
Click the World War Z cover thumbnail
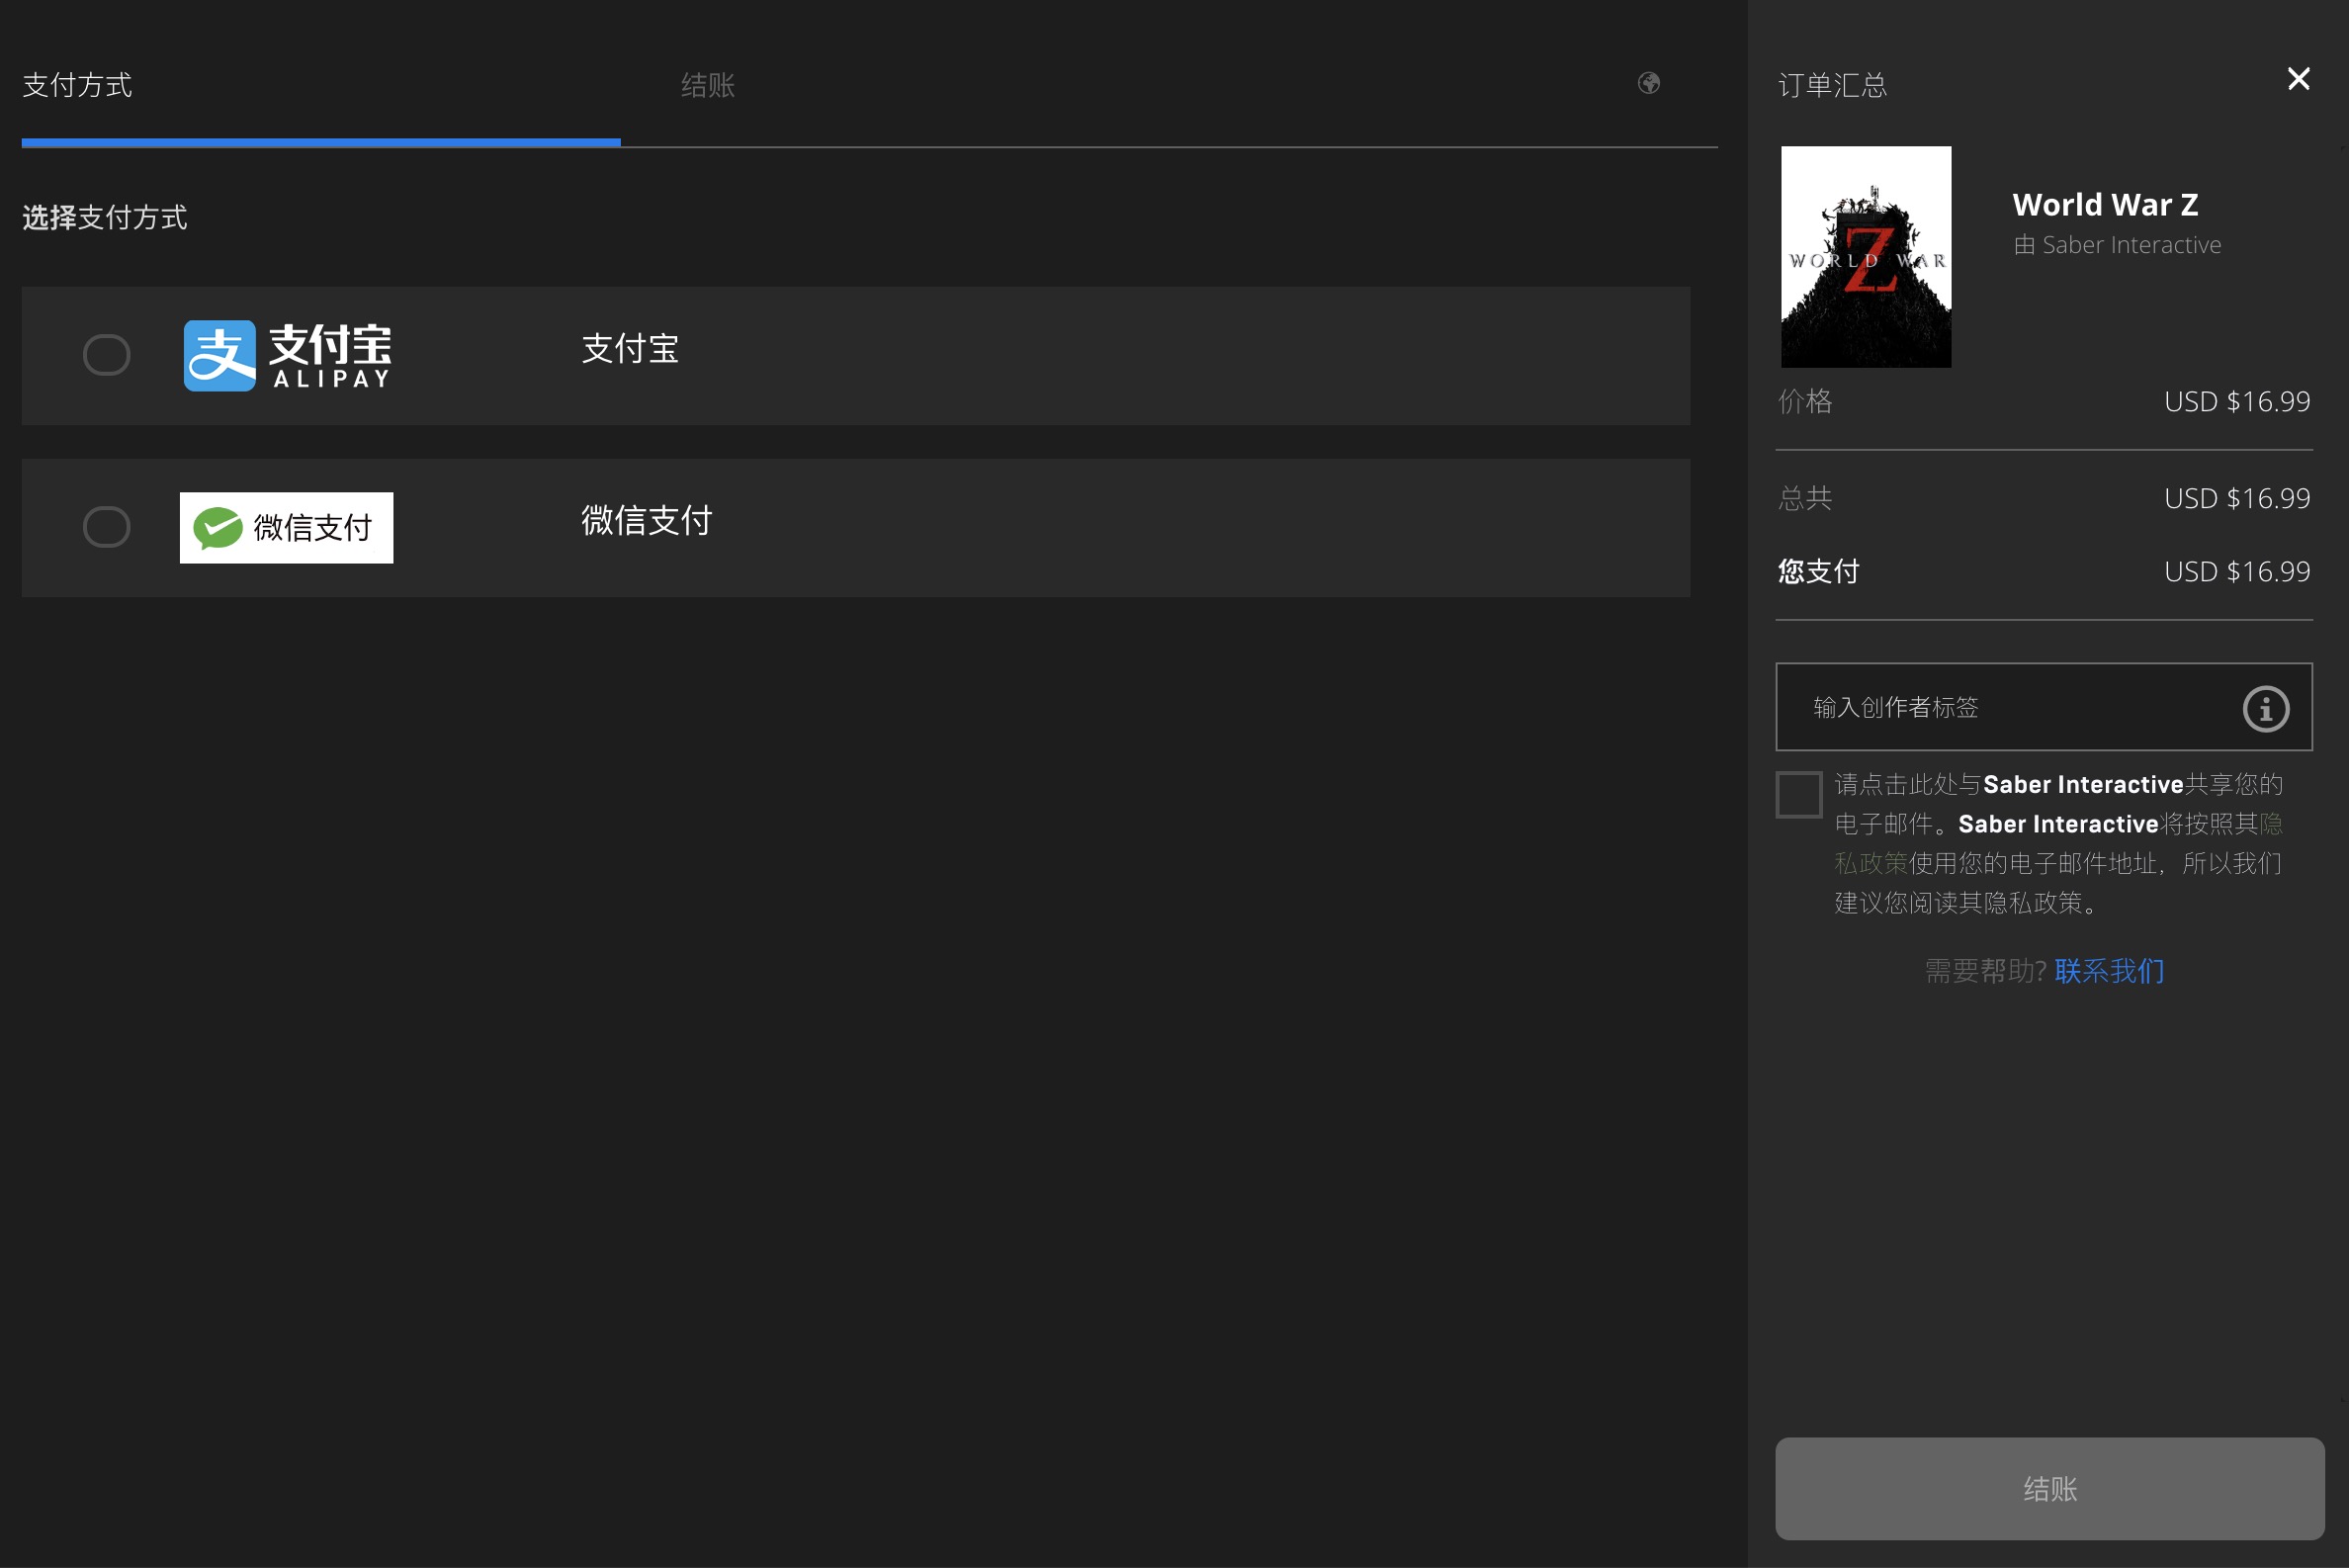[1865, 257]
